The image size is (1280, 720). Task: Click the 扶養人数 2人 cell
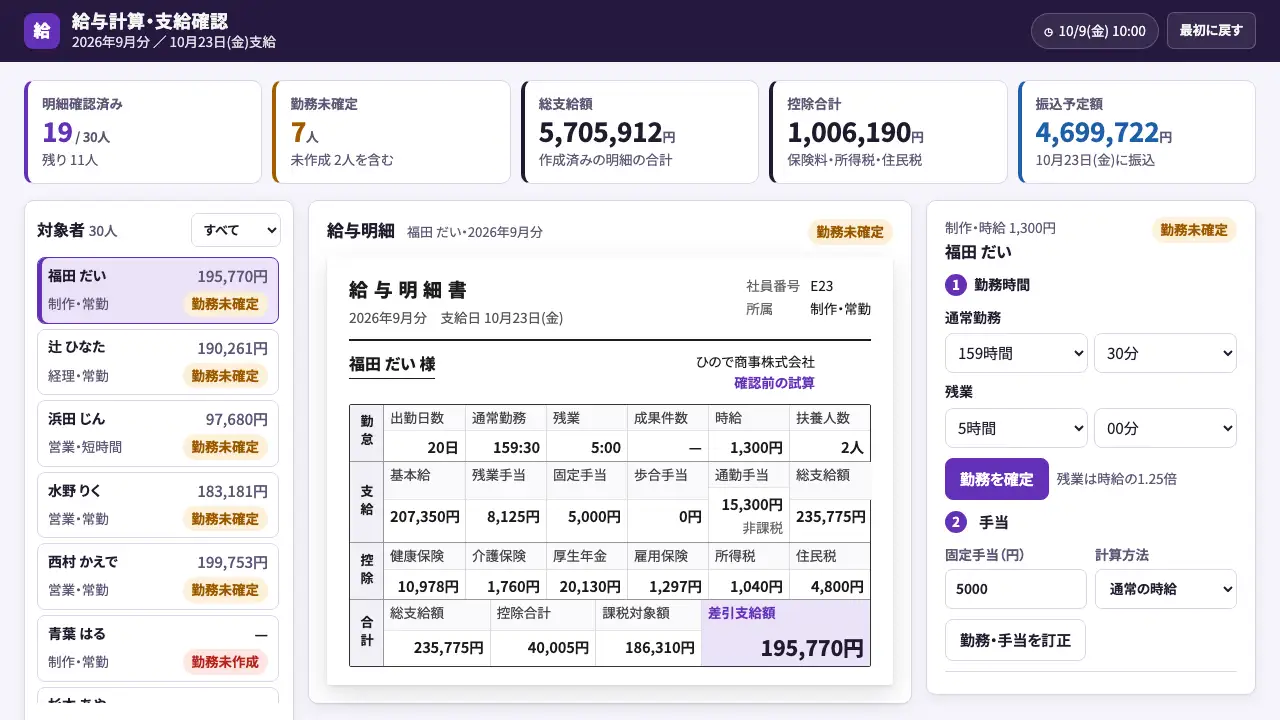coord(830,433)
